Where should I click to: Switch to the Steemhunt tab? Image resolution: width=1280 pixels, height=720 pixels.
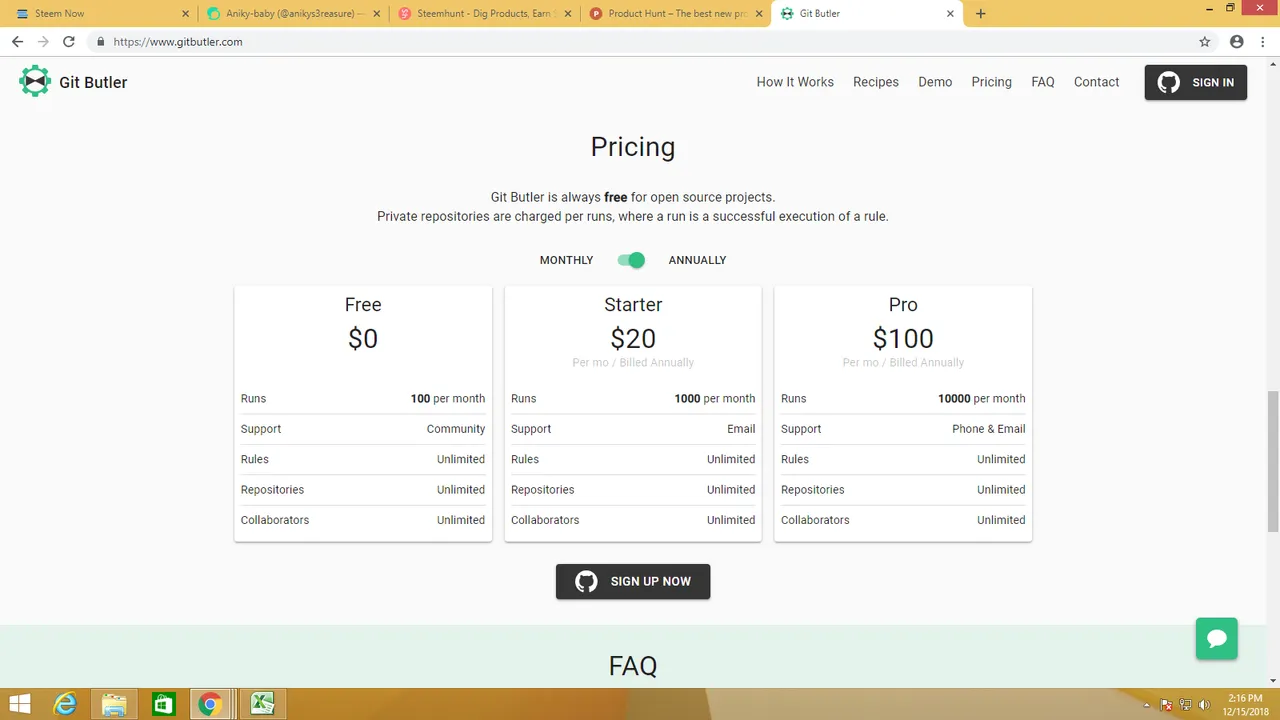point(482,14)
